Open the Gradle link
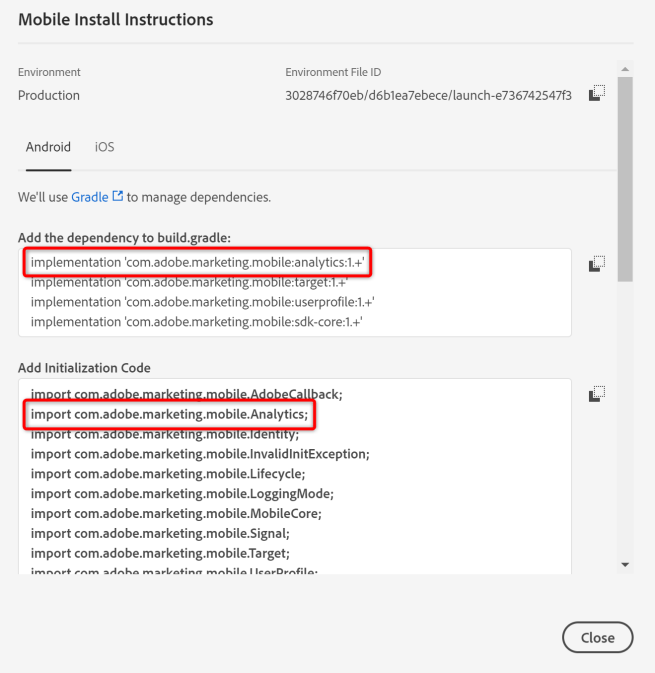Image resolution: width=655 pixels, height=673 pixels. (x=89, y=197)
